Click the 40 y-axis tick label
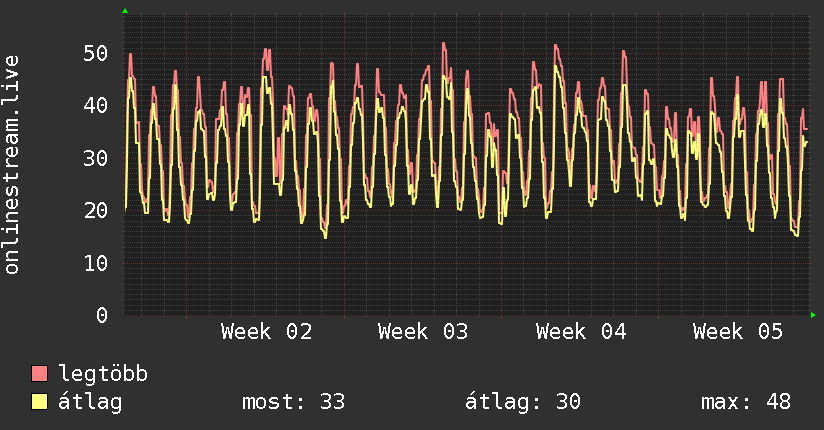This screenshot has height=430, width=824. click(96, 106)
